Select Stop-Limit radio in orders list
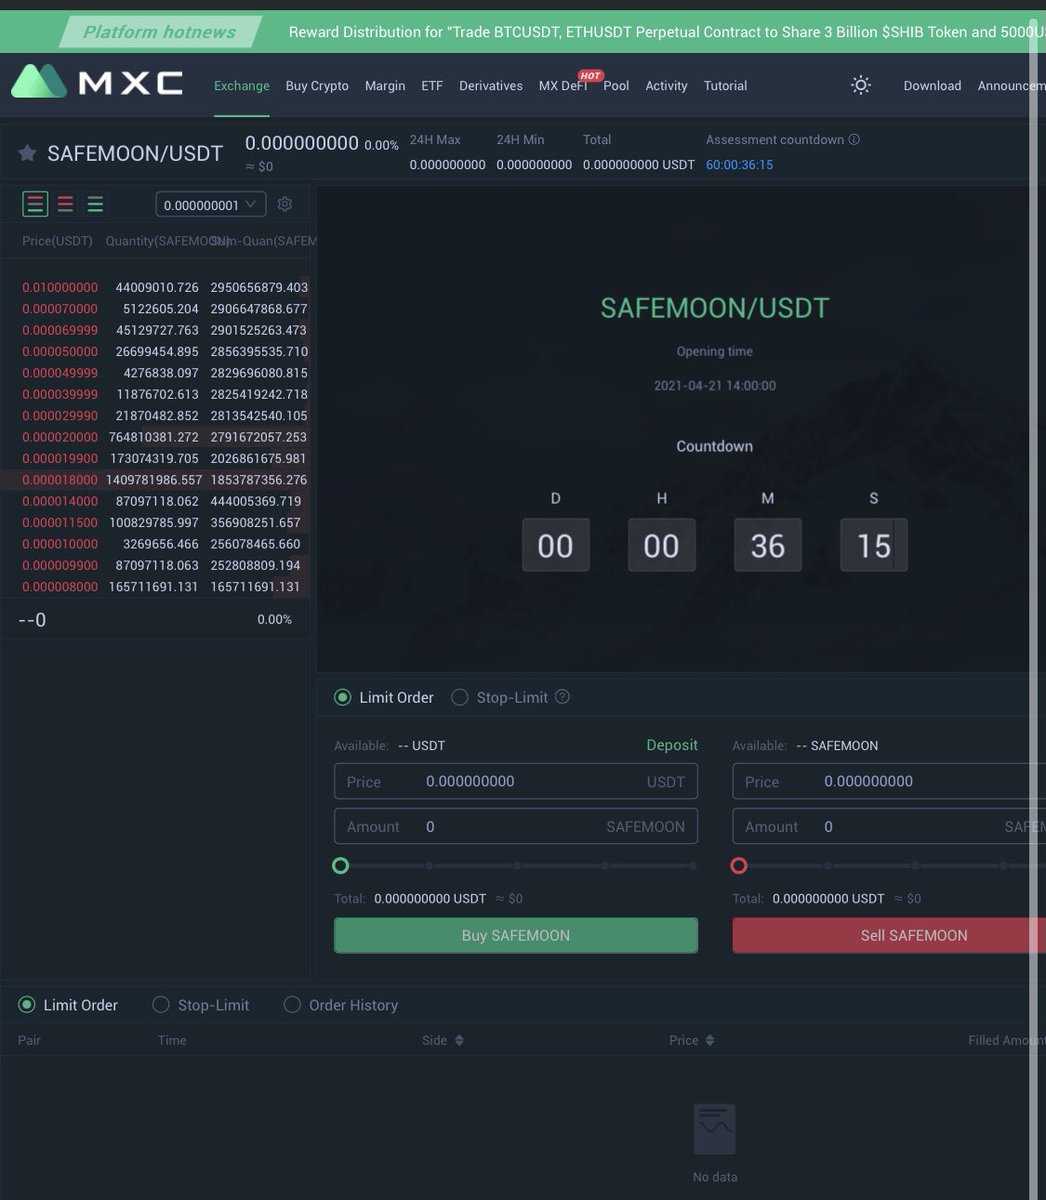The height and width of the screenshot is (1200, 1046). point(161,1005)
